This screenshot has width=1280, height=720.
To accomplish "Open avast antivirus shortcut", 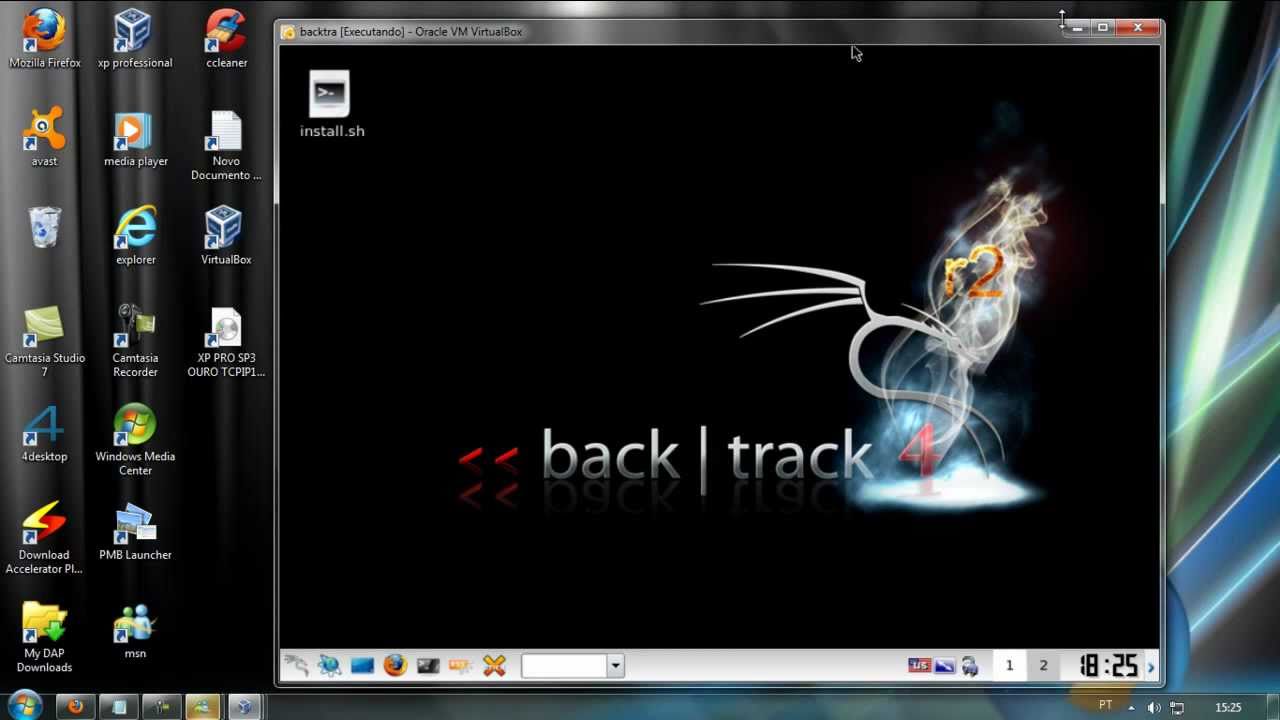I will point(45,138).
